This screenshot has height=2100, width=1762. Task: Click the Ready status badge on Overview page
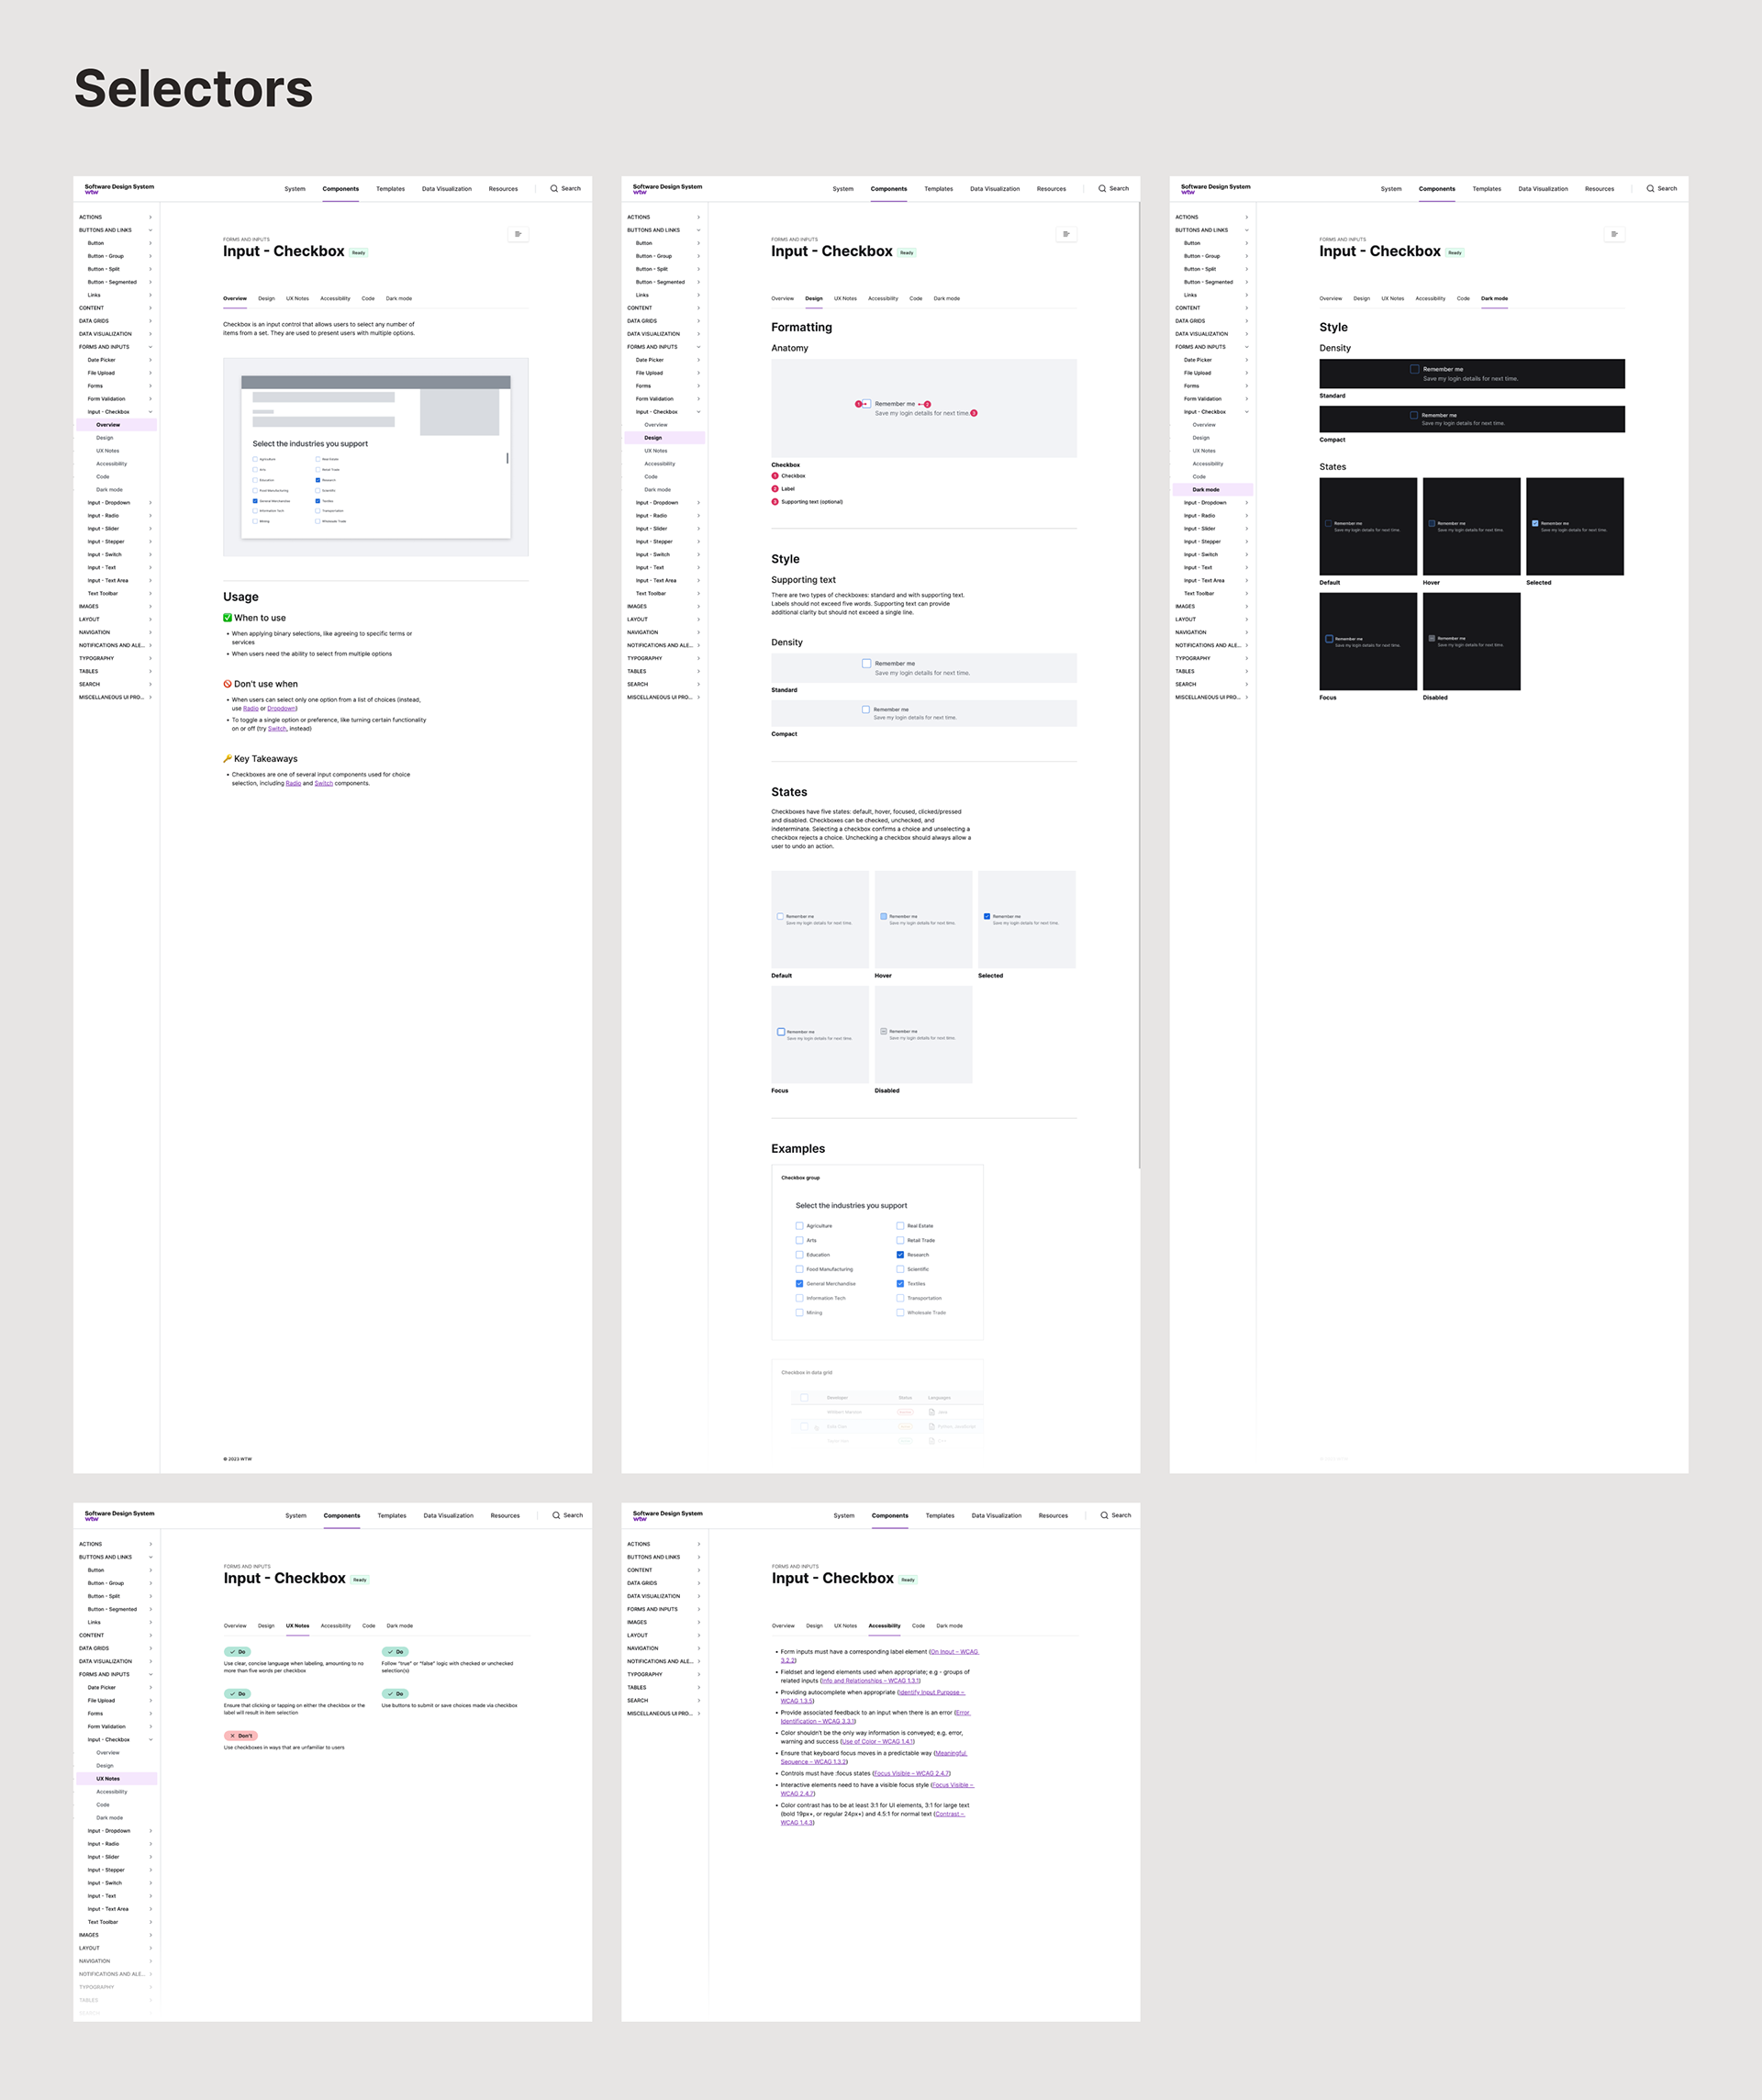coord(359,253)
